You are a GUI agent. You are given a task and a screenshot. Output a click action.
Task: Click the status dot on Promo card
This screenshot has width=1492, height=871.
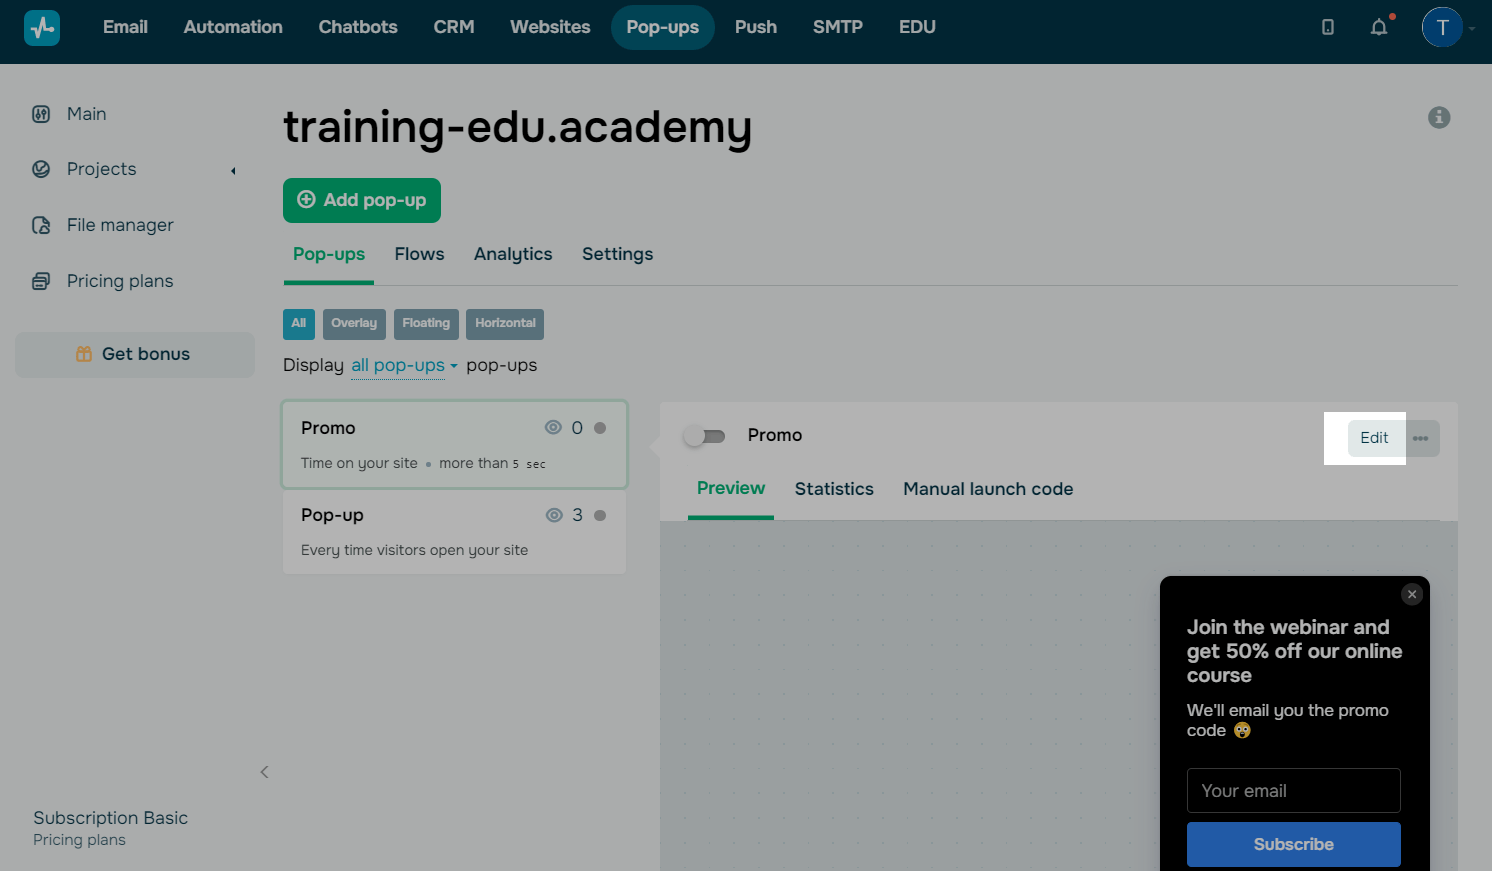coord(600,428)
